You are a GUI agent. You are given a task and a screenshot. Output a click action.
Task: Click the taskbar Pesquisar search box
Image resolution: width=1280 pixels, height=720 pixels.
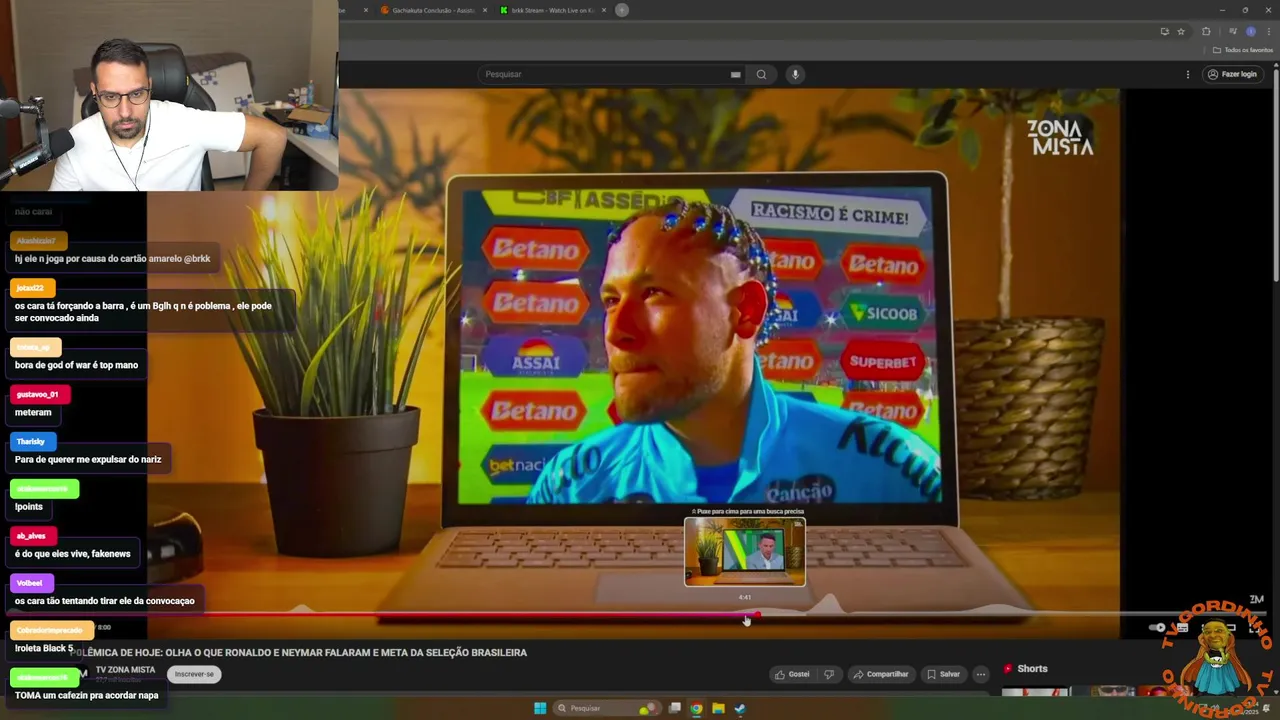pyautogui.click(x=607, y=708)
